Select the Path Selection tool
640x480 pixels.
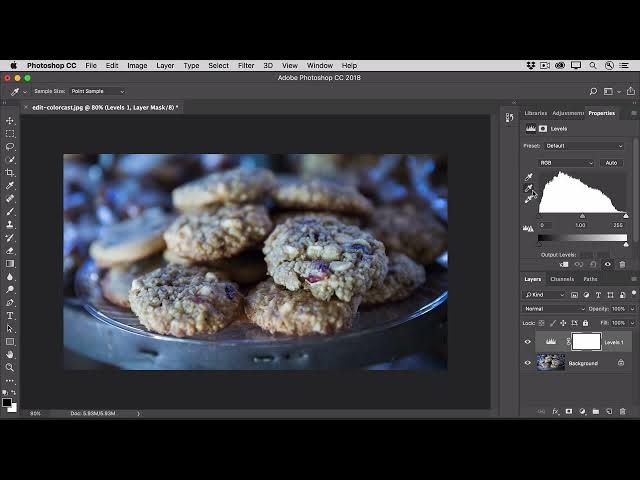coord(10,329)
